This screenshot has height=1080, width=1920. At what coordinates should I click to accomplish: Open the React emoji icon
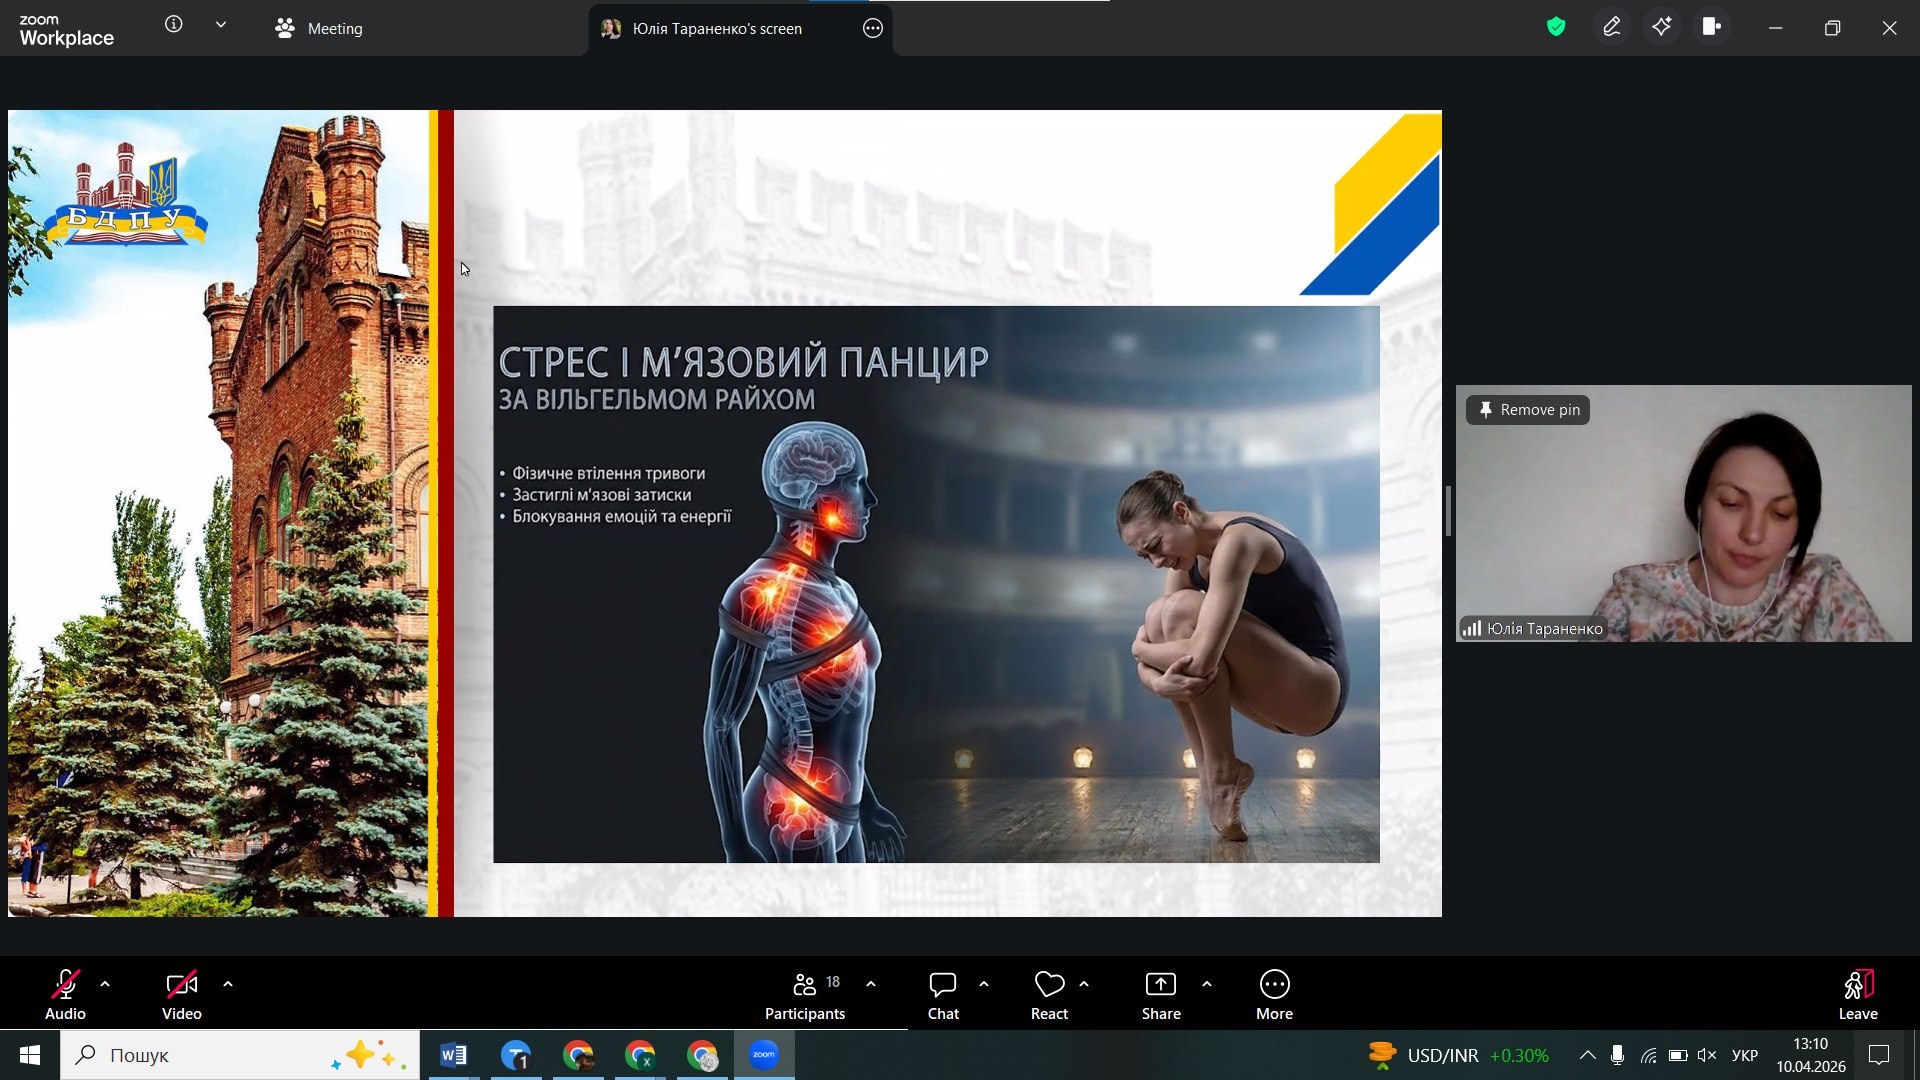coord(1049,985)
